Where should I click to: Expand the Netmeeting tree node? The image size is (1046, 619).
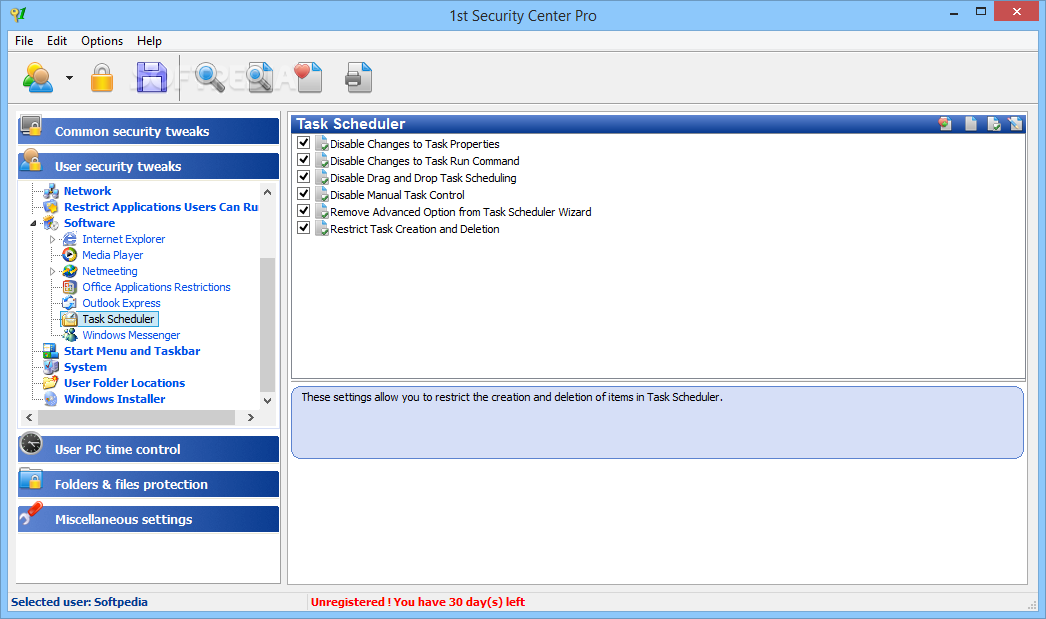click(x=52, y=271)
